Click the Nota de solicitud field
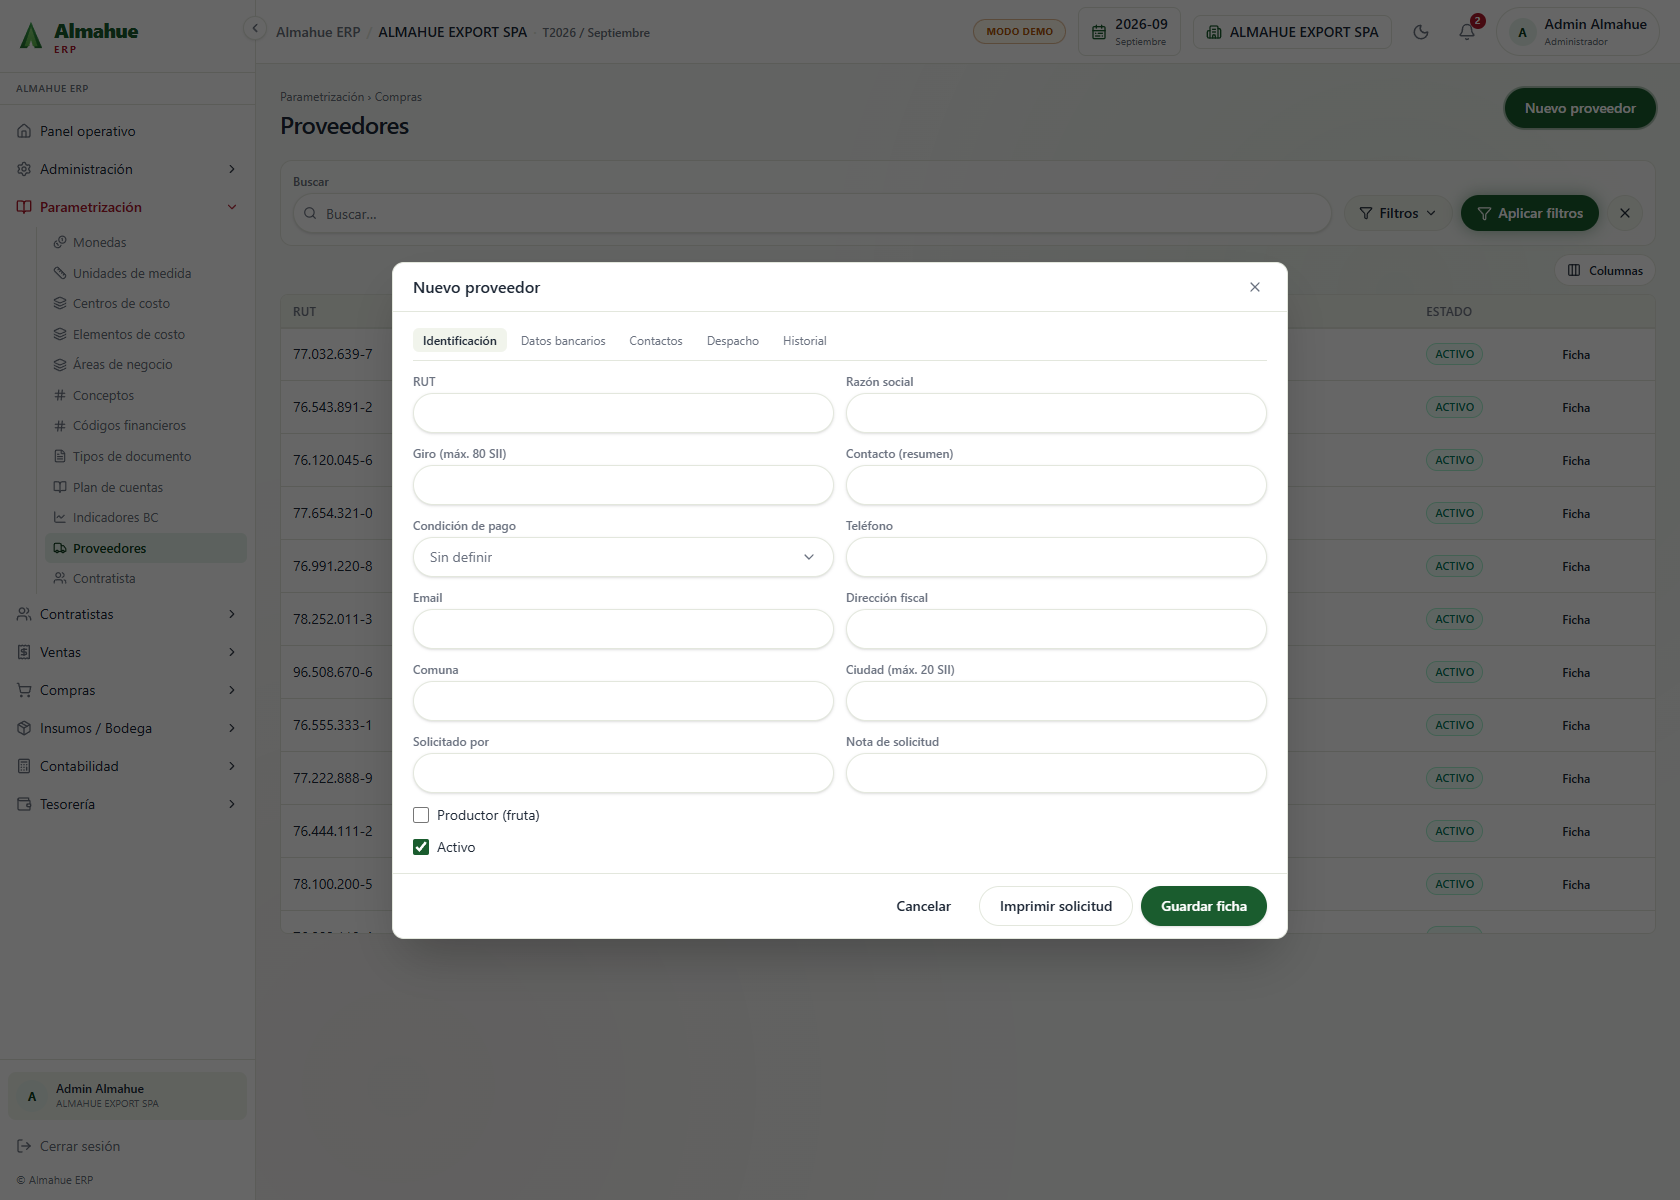This screenshot has height=1200, width=1680. (1056, 773)
